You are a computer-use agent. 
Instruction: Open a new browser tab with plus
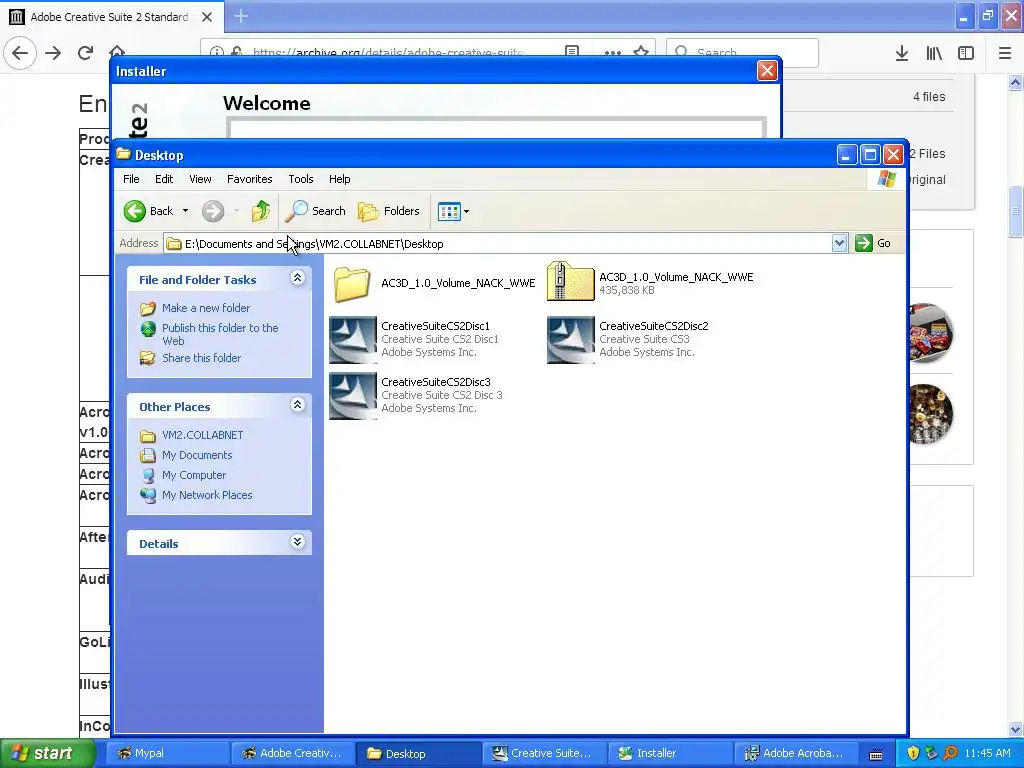pyautogui.click(x=241, y=16)
